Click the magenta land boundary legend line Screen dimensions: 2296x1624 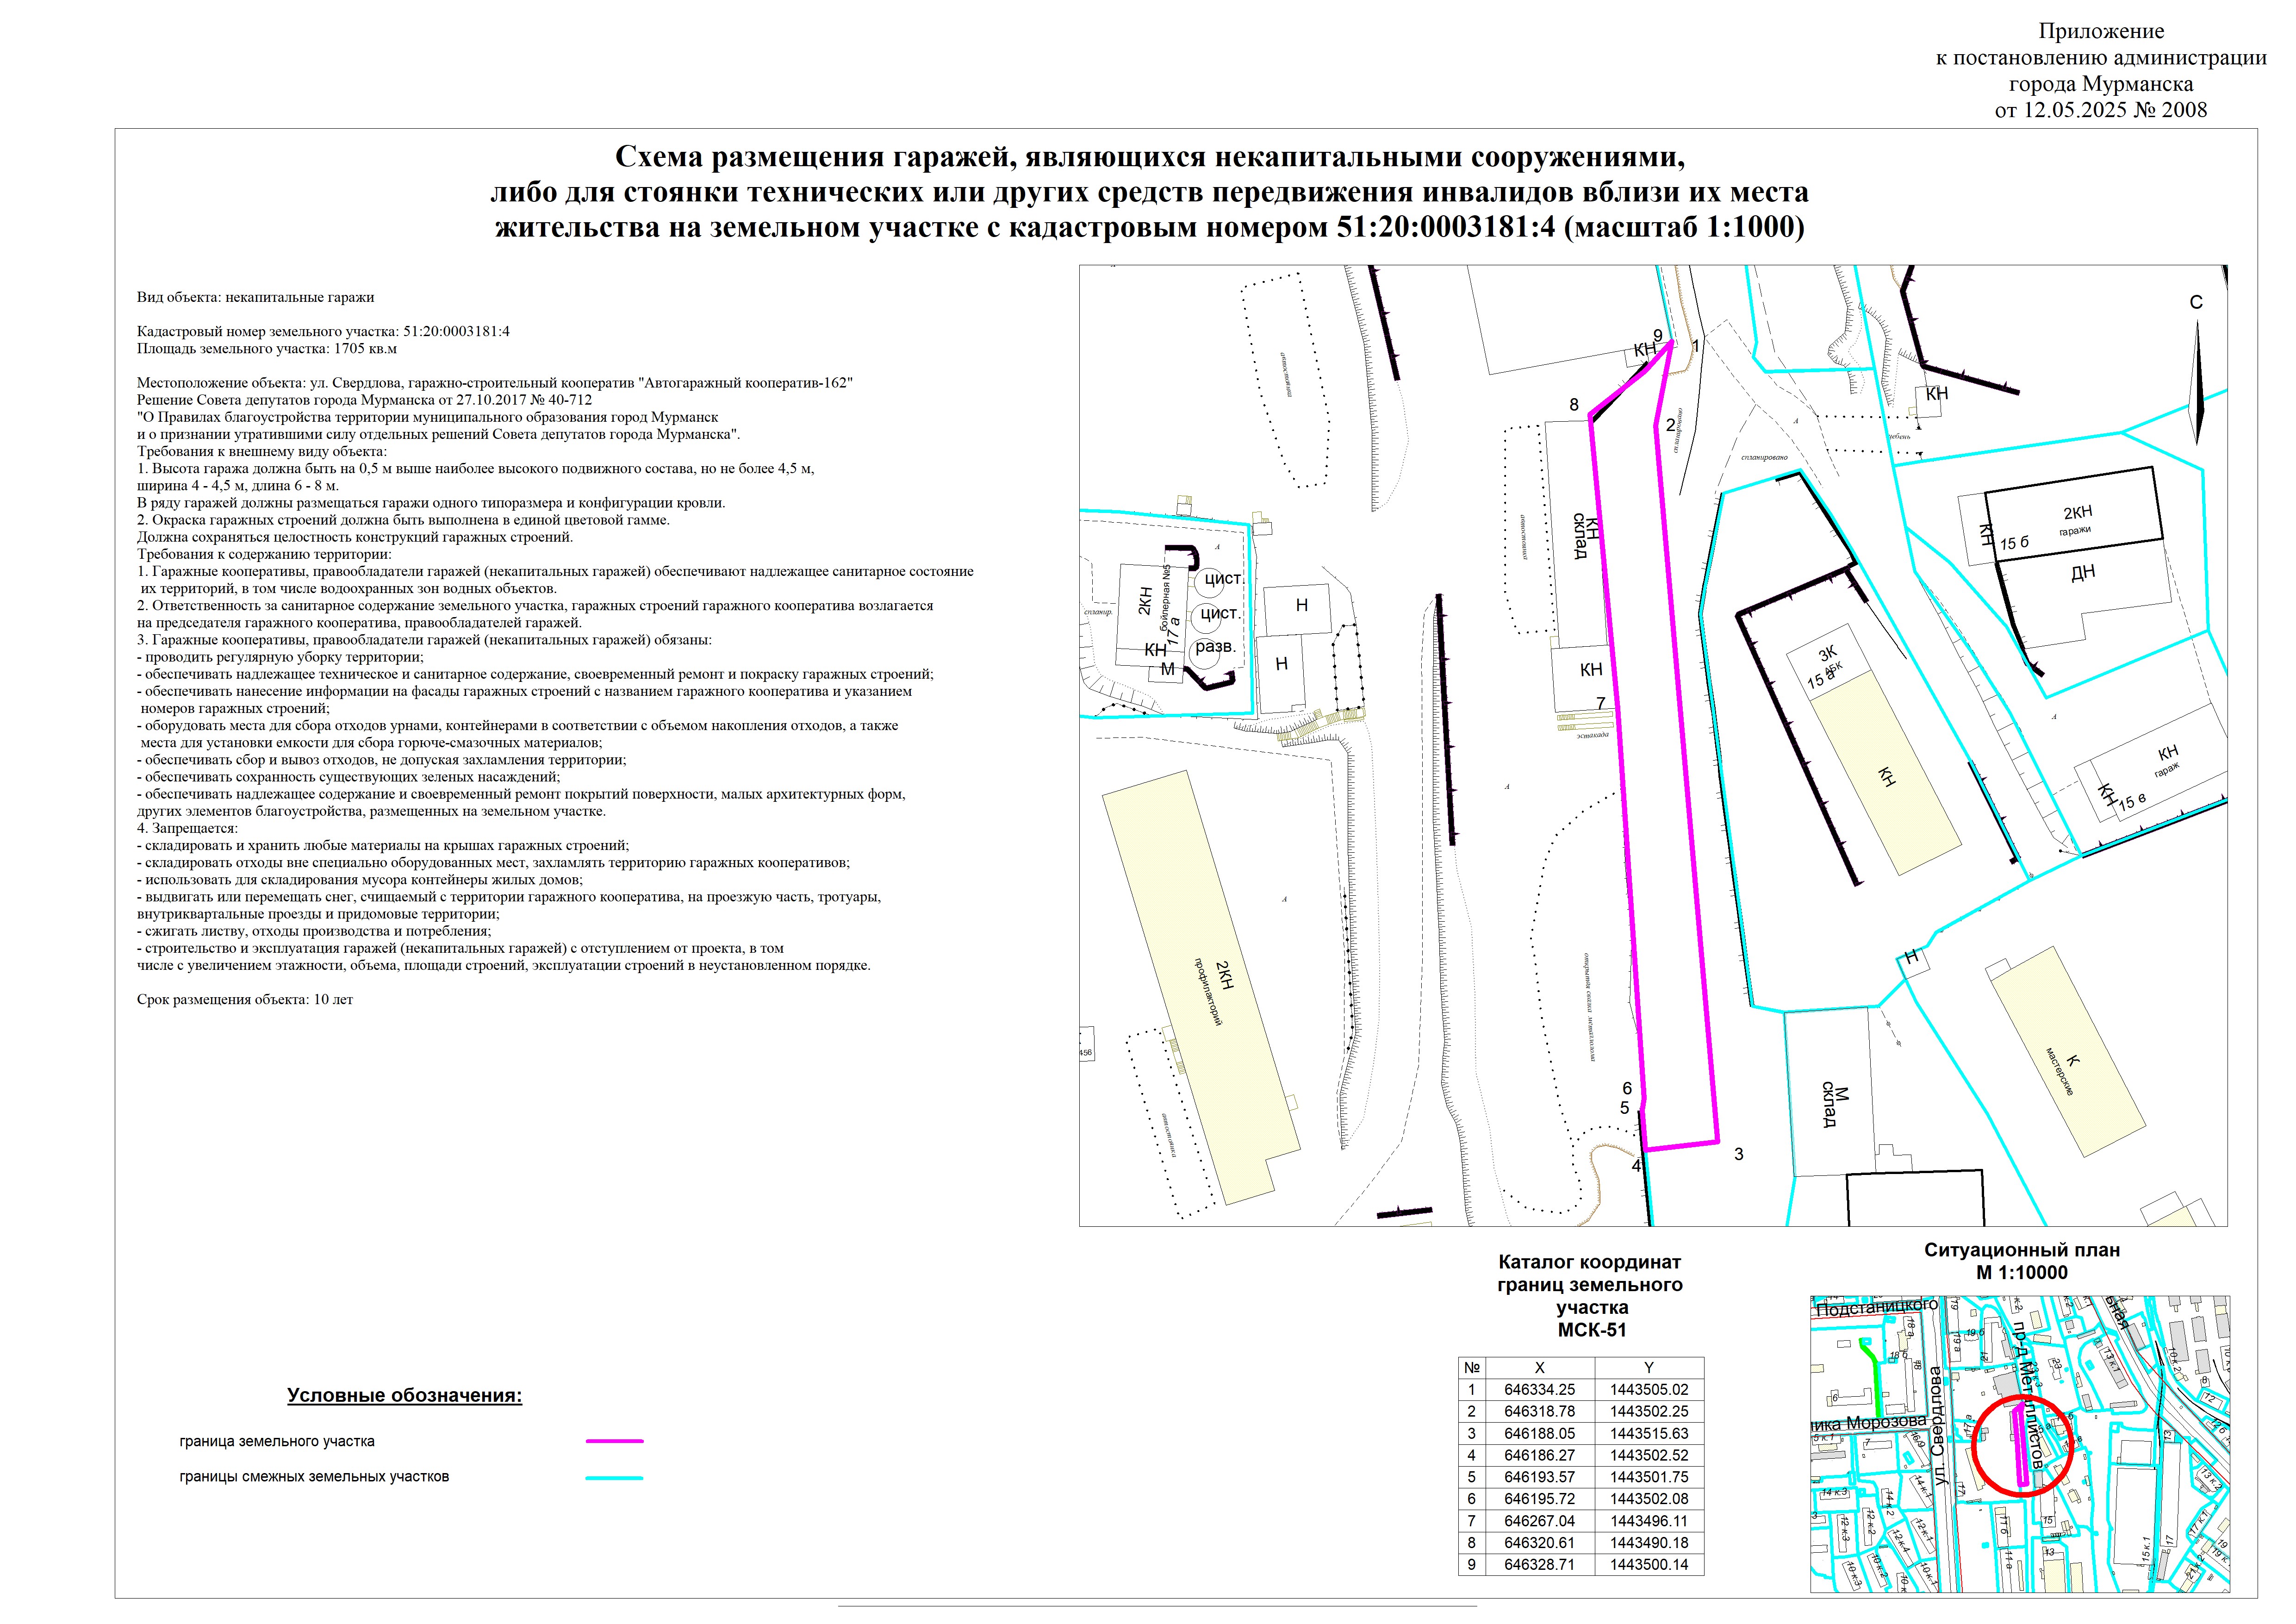pos(614,1442)
